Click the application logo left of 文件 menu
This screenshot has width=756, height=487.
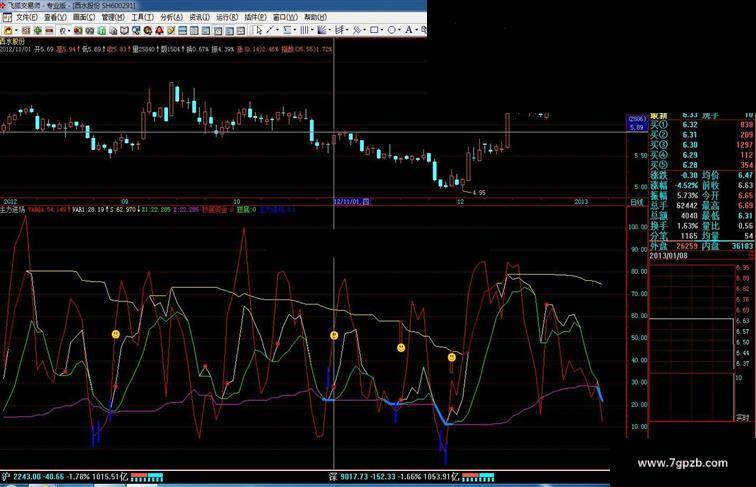tap(7, 17)
